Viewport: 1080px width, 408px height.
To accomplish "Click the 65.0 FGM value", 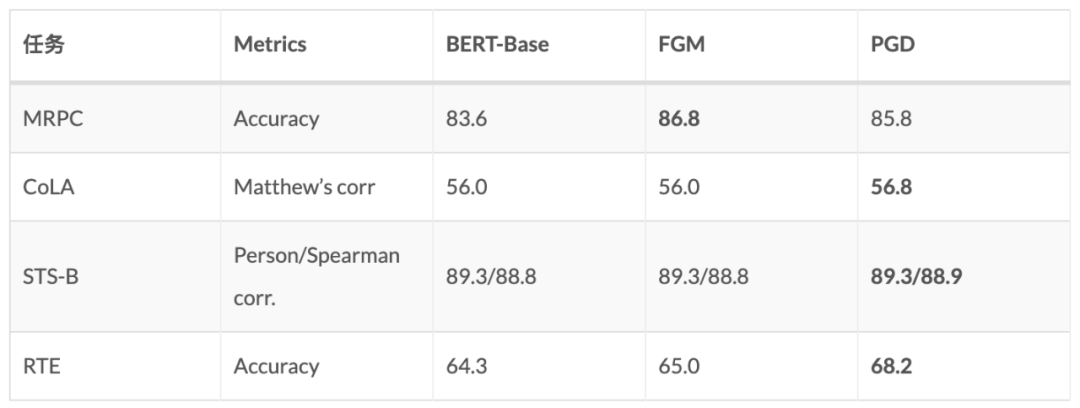I will coord(678,366).
